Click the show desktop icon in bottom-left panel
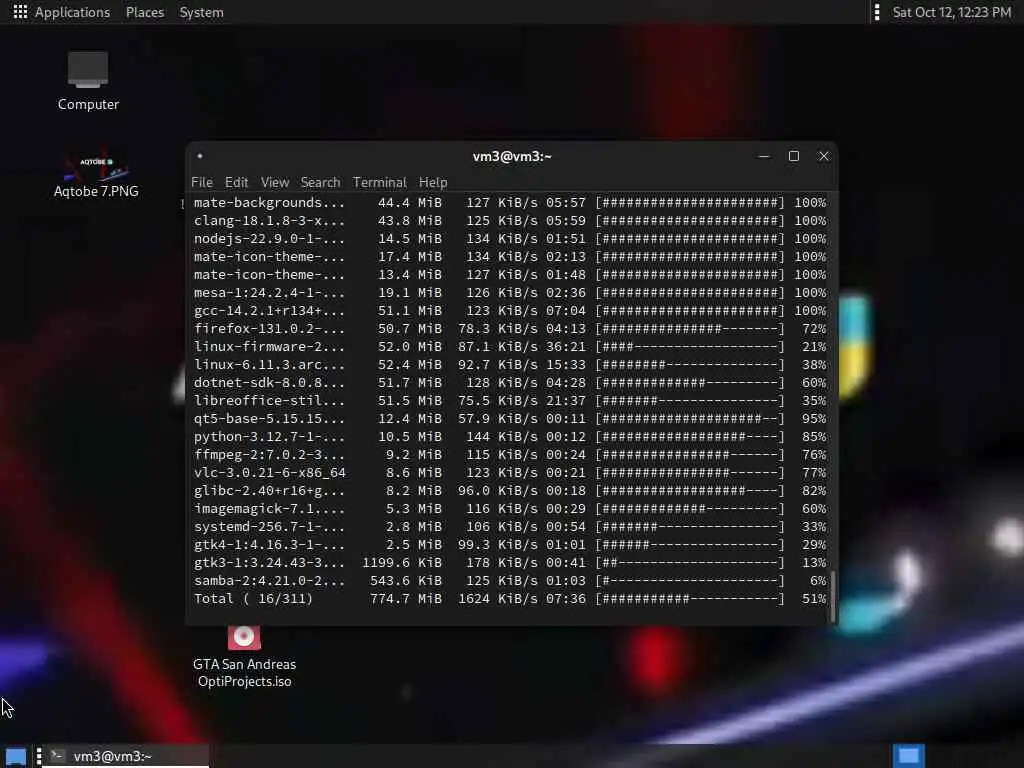 tap(16, 756)
